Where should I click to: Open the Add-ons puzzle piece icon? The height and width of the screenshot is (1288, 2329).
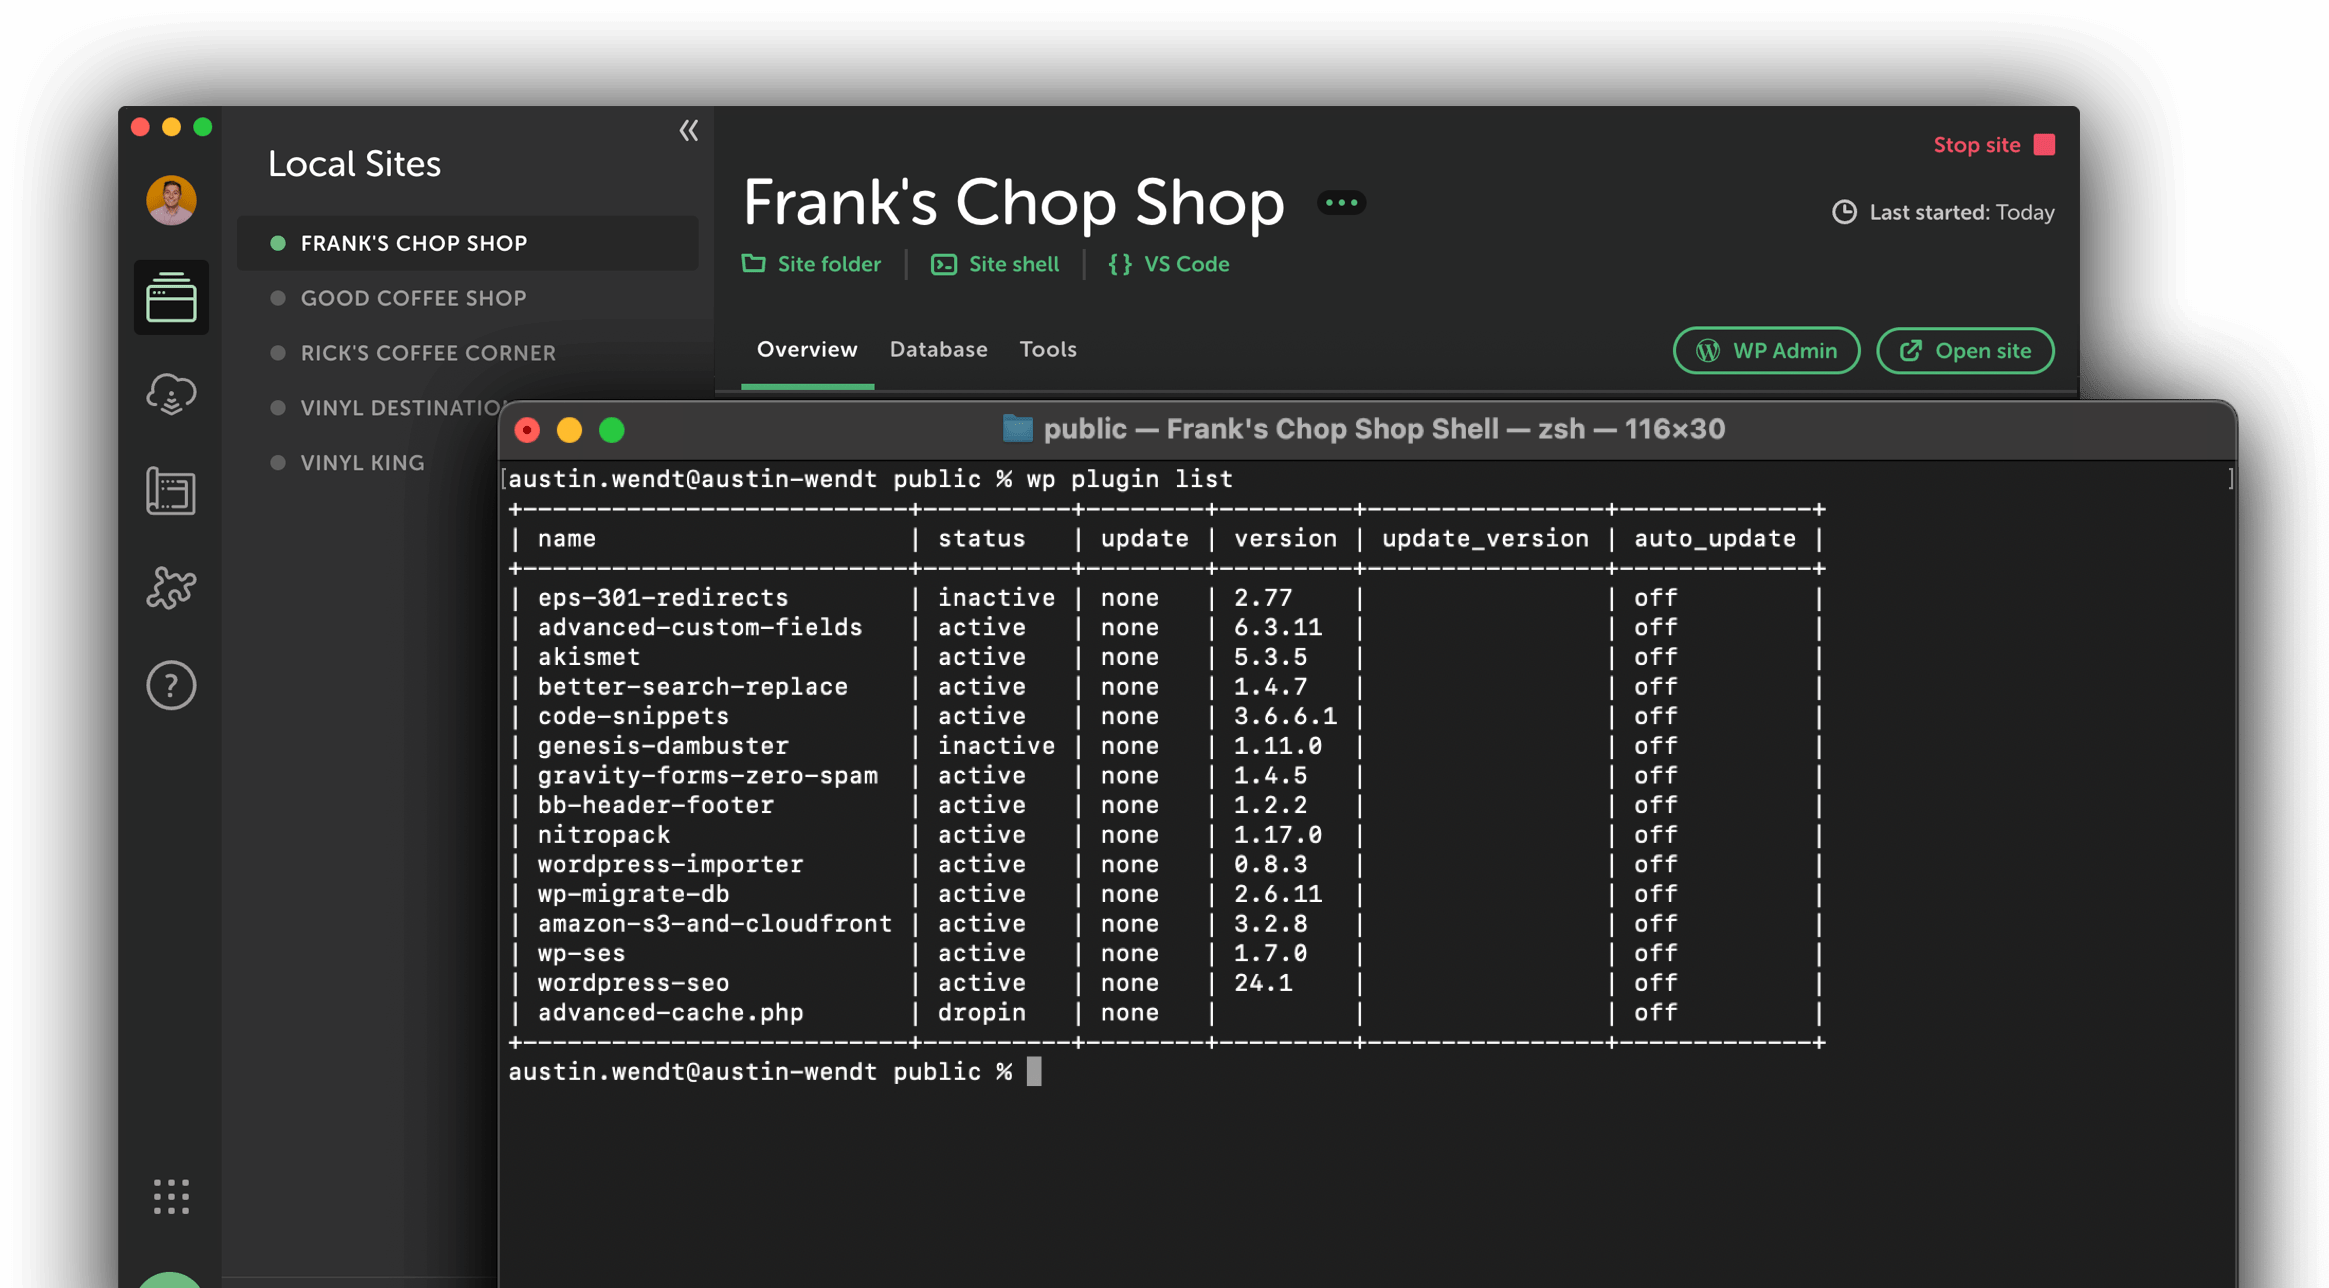pos(171,588)
